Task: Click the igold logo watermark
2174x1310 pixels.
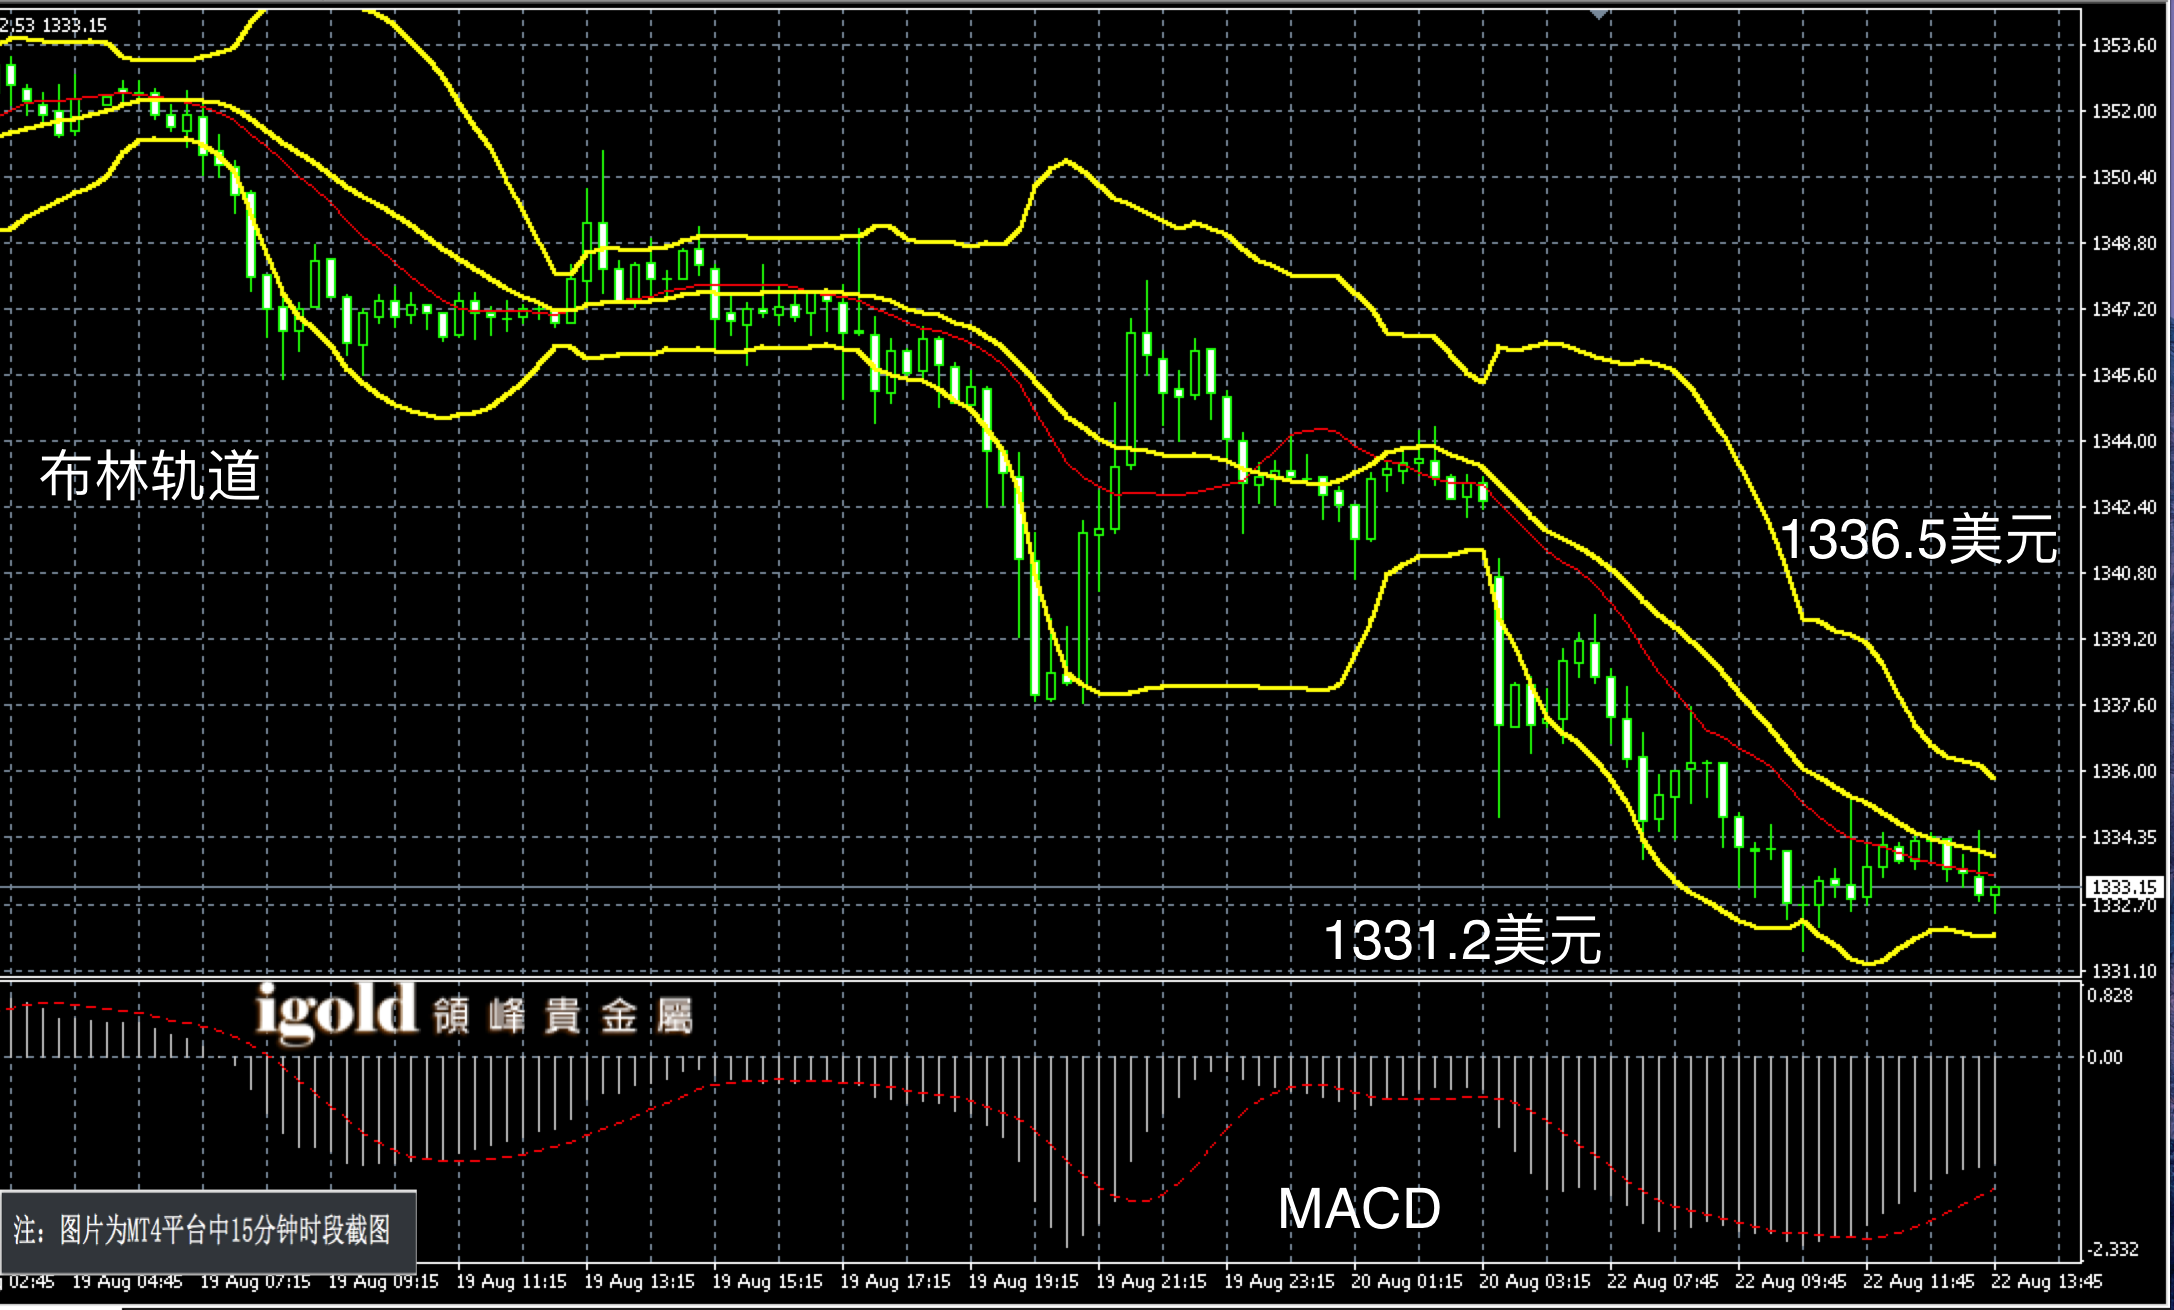Action: point(335,1010)
